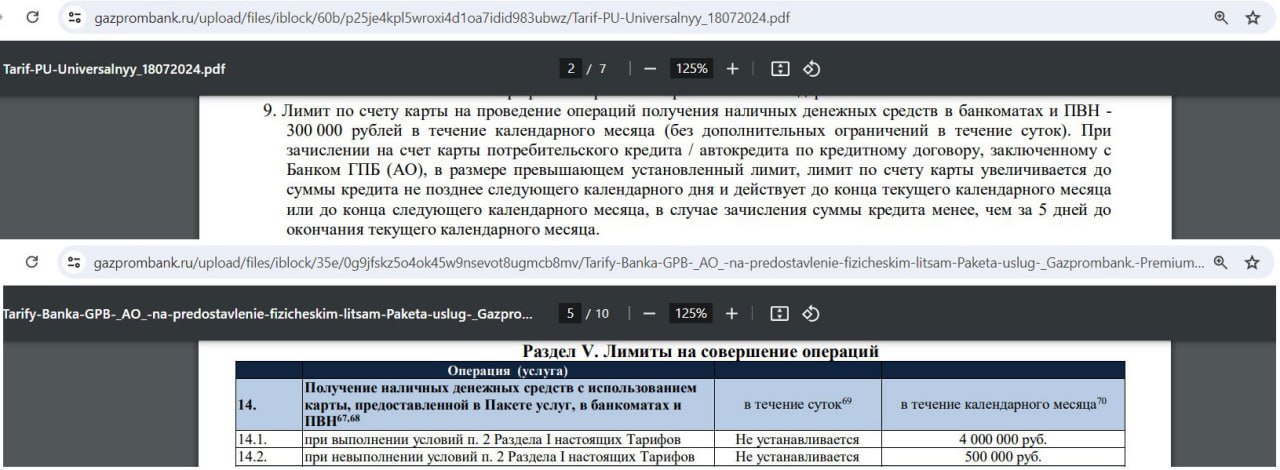The image size is (1280, 470).
Task: Open site info for the Tarif-PU-Universalnyy URL
Action: point(73,18)
